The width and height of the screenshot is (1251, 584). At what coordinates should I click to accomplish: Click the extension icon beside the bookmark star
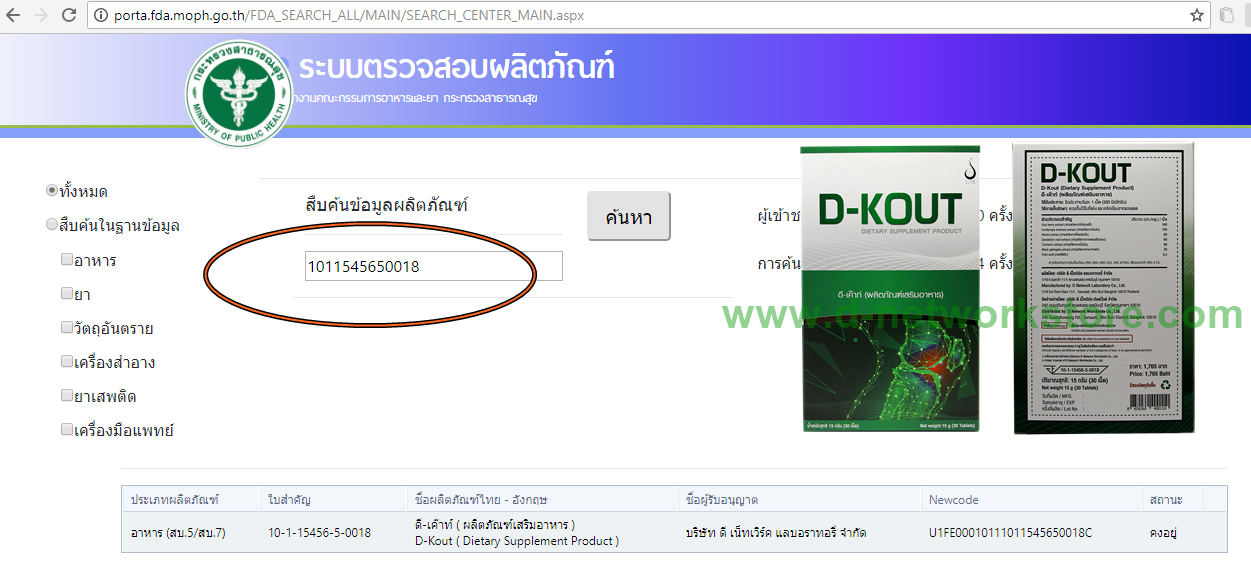1228,15
